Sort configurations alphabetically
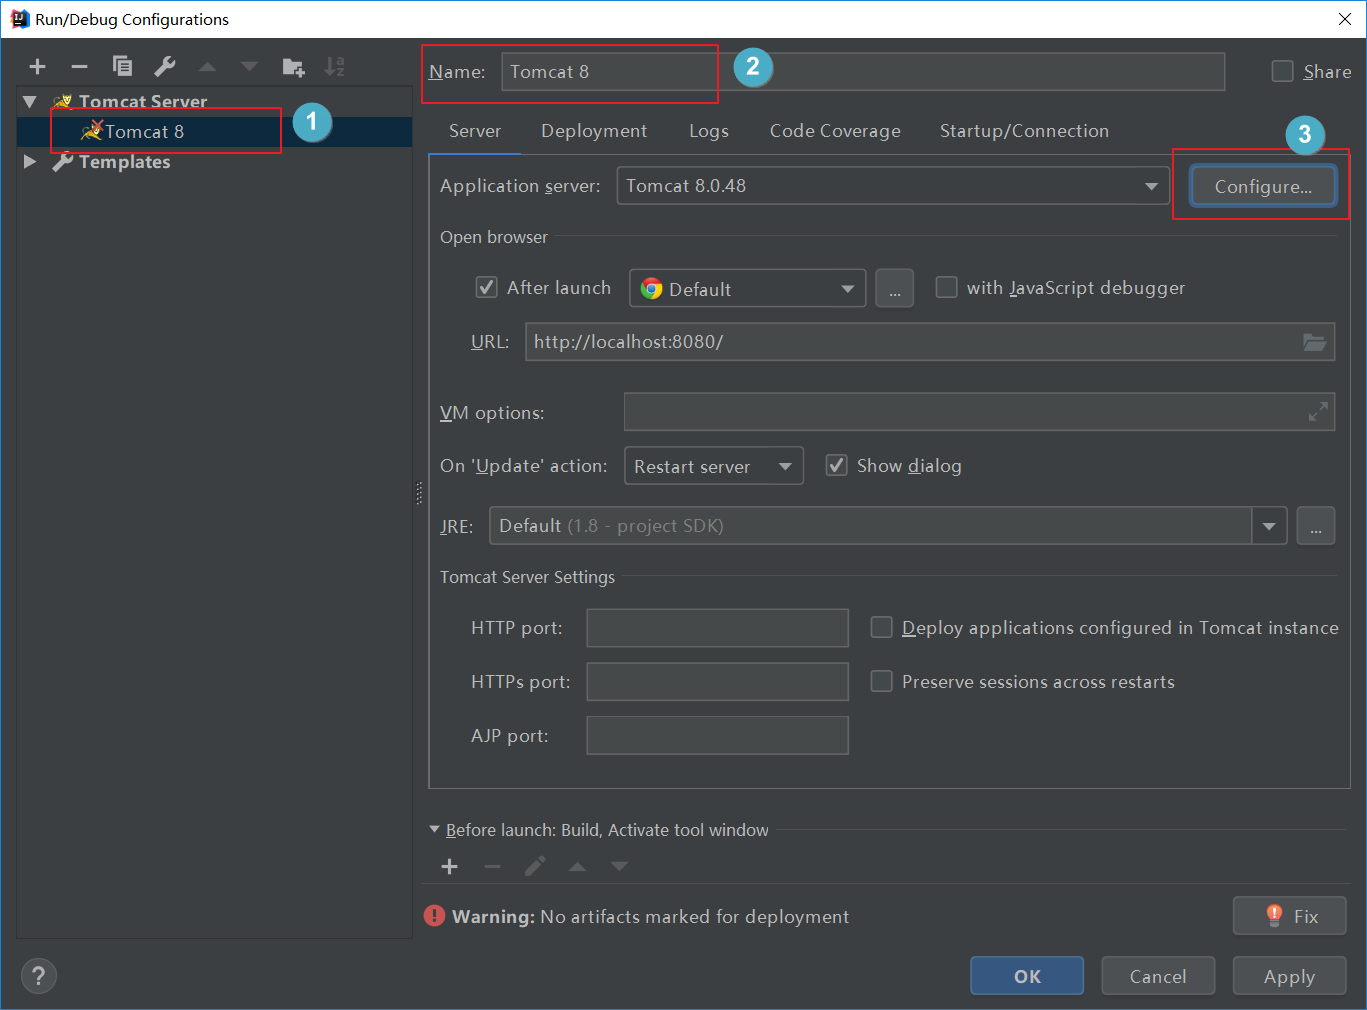Viewport: 1367px width, 1010px height. [x=335, y=66]
